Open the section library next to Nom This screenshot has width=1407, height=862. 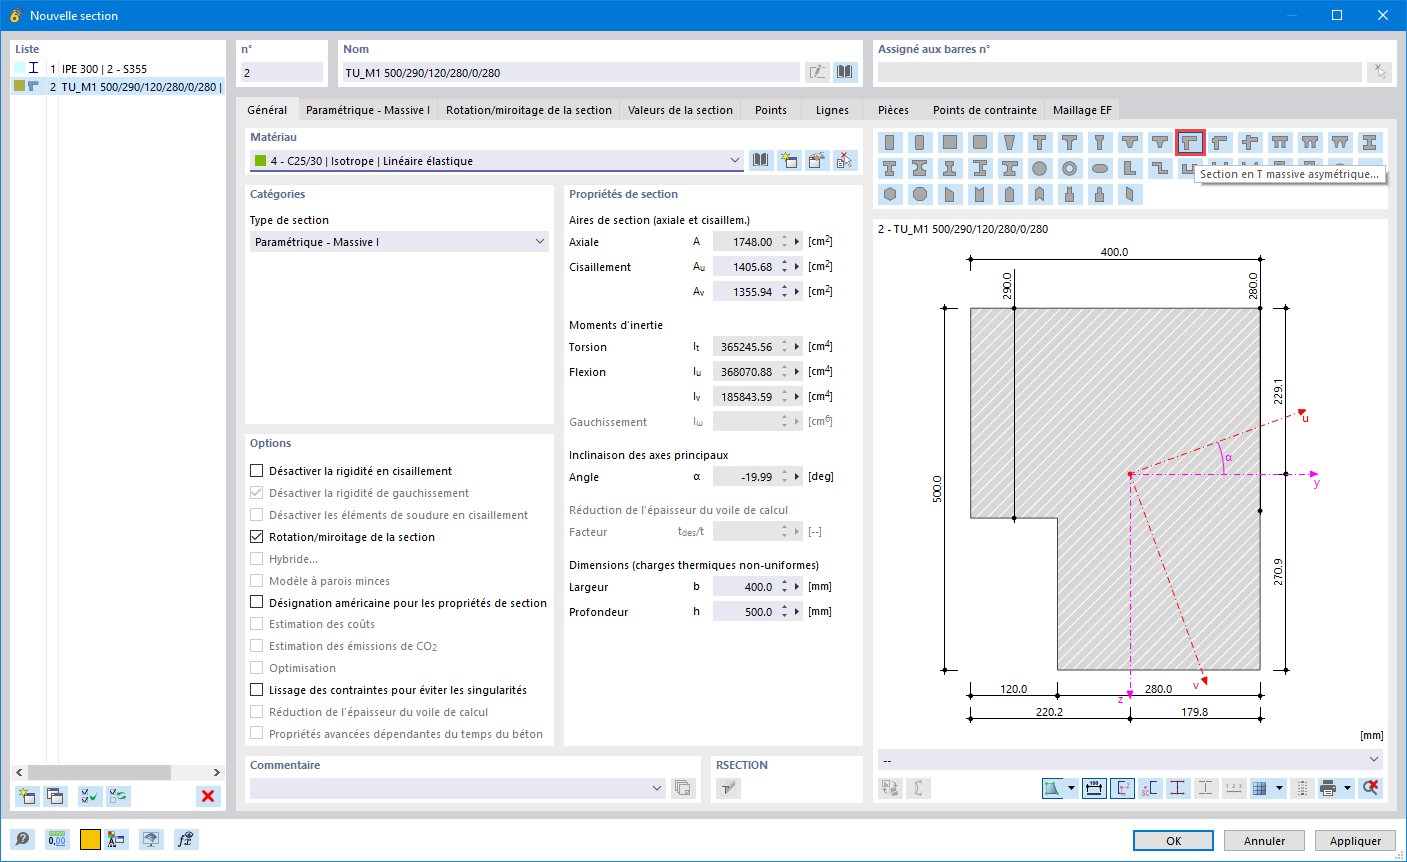(846, 72)
